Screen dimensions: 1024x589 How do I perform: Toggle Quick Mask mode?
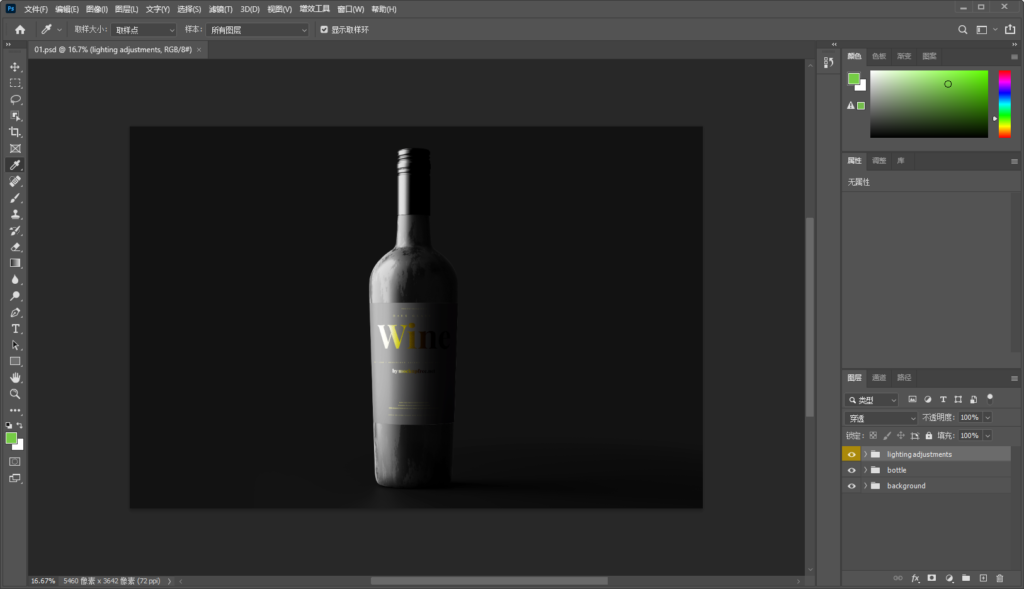14,462
